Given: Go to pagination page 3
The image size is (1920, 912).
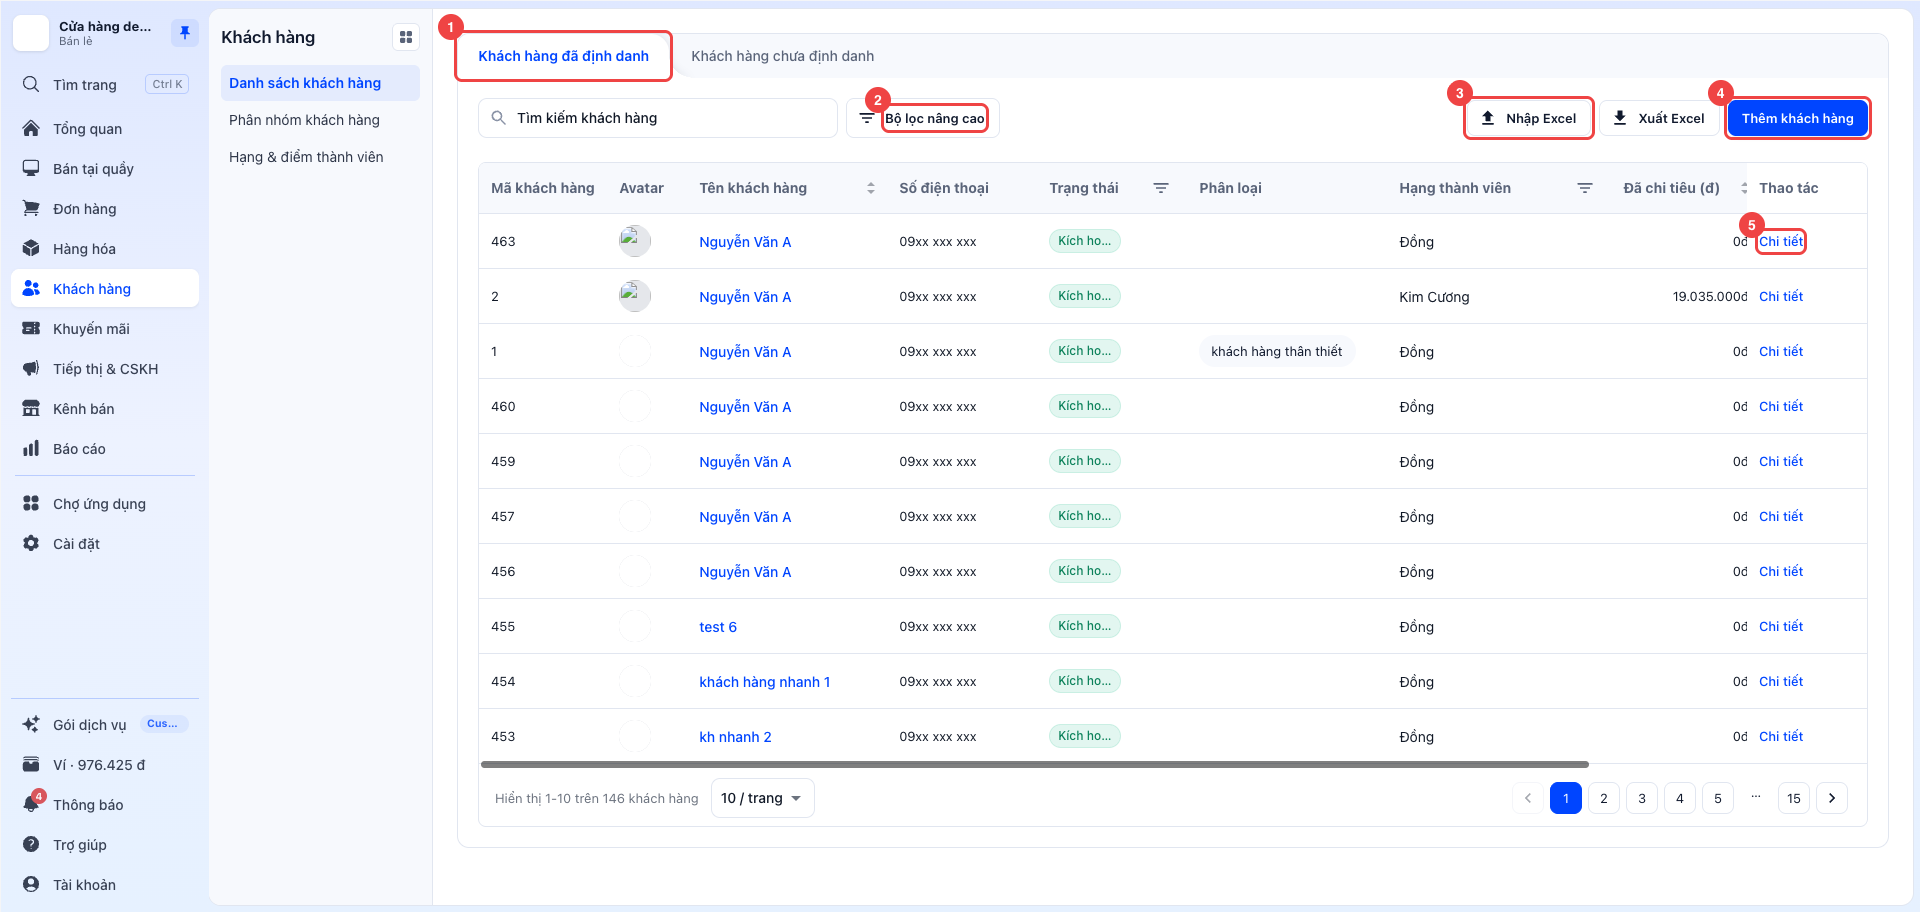Looking at the screenshot, I should pos(1642,798).
